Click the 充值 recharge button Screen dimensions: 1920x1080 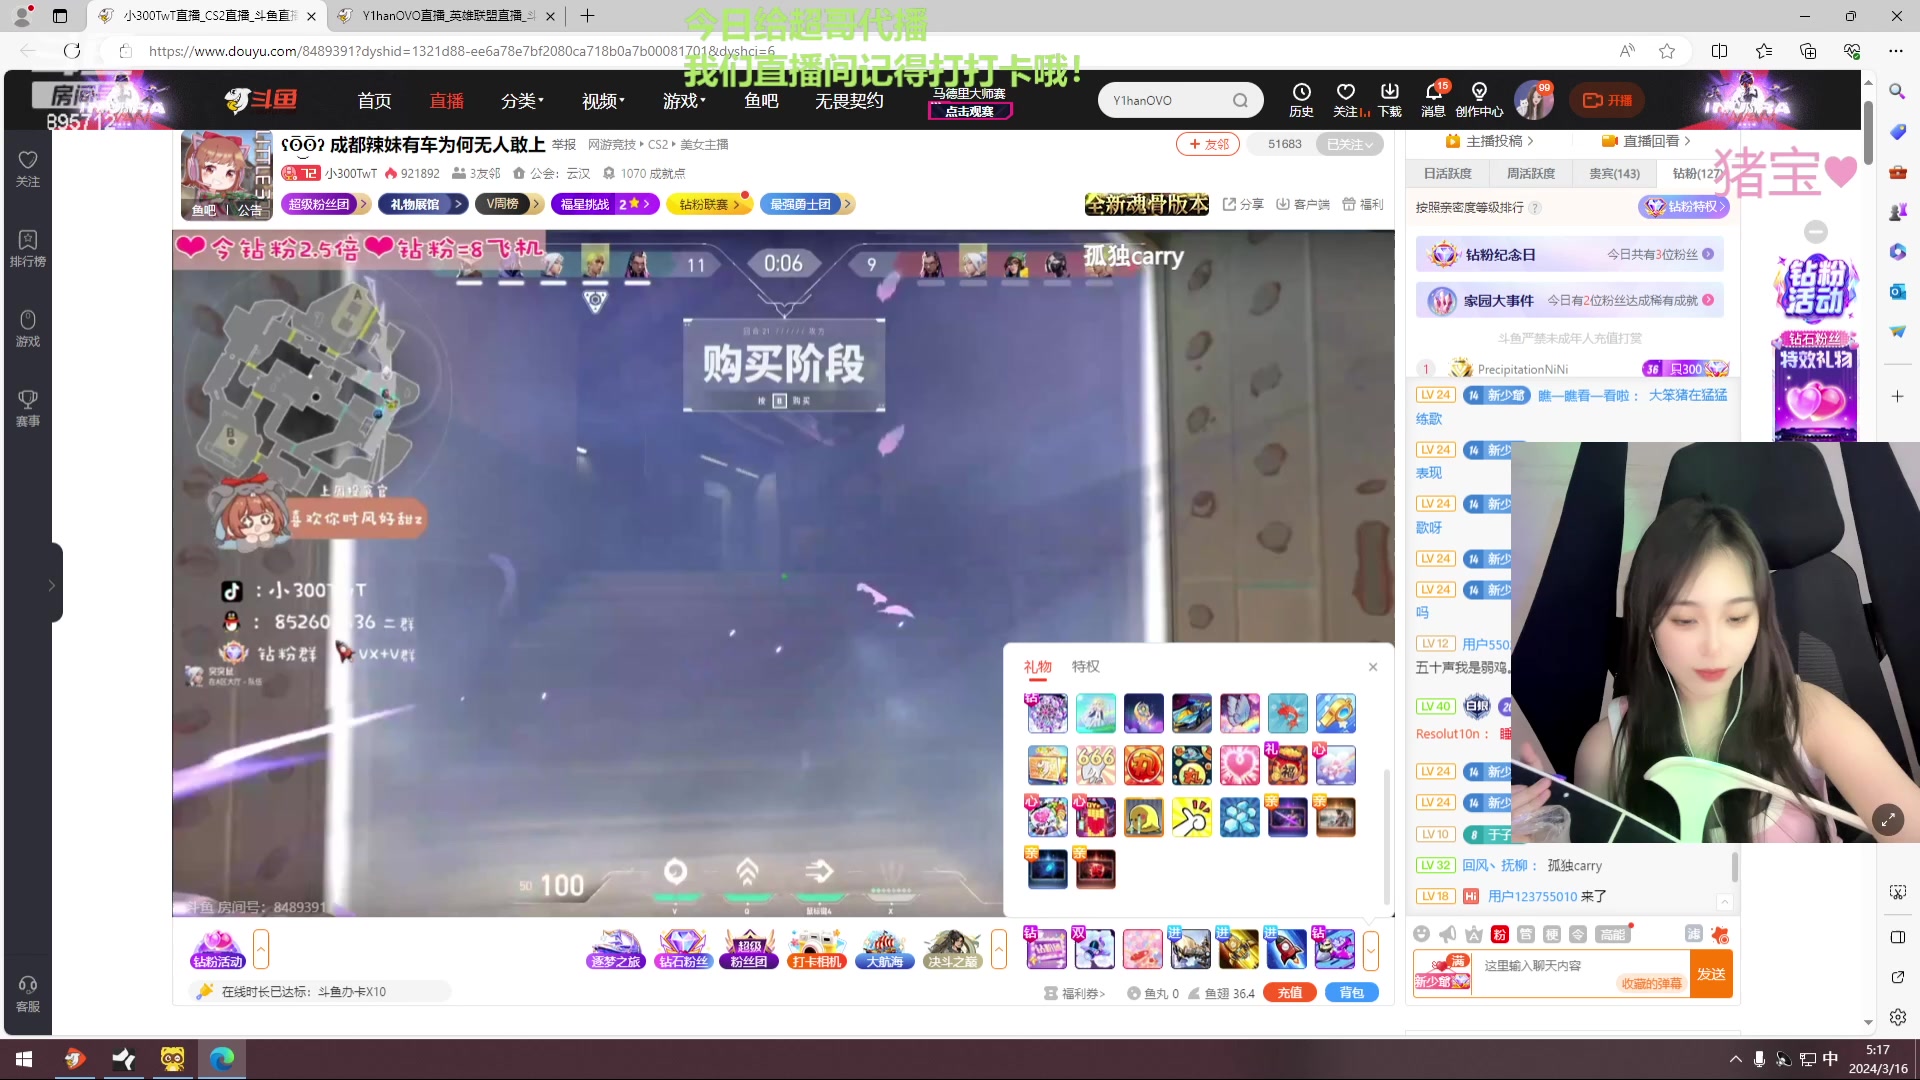[x=1289, y=992]
